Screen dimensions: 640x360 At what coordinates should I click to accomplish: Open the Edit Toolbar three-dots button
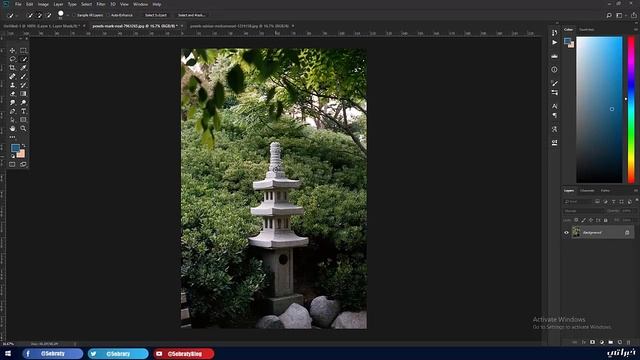coord(12,137)
